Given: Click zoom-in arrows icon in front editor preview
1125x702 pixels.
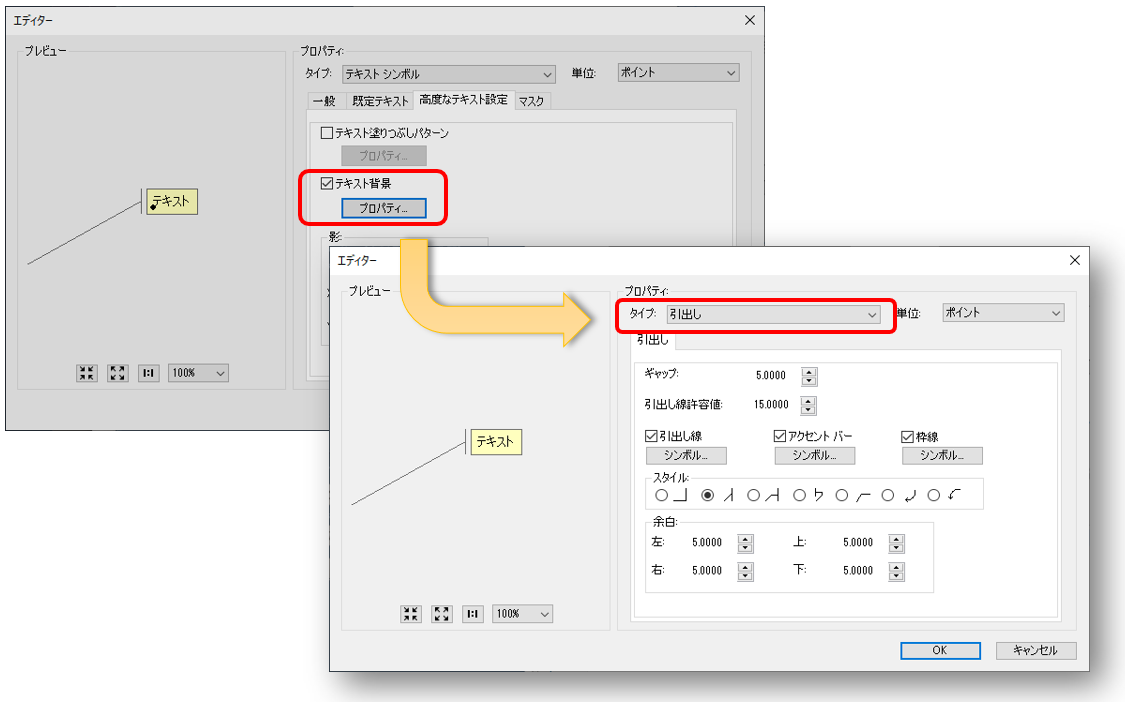Looking at the screenshot, I should point(410,614).
